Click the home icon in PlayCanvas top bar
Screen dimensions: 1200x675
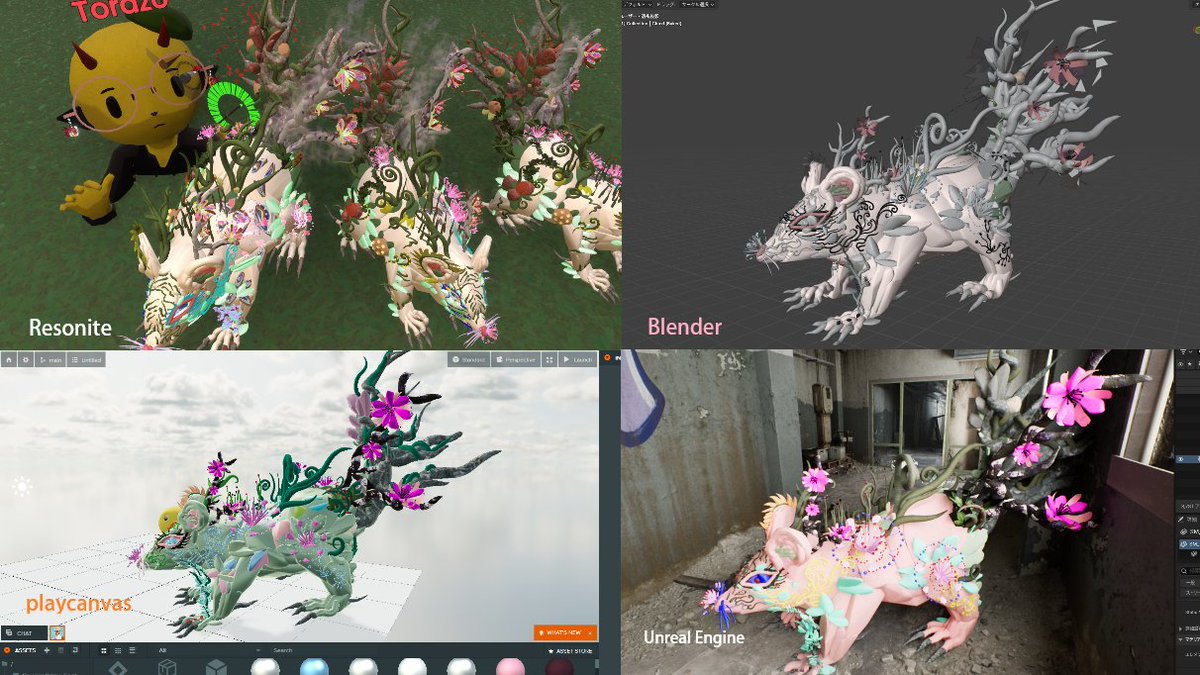(x=9, y=359)
